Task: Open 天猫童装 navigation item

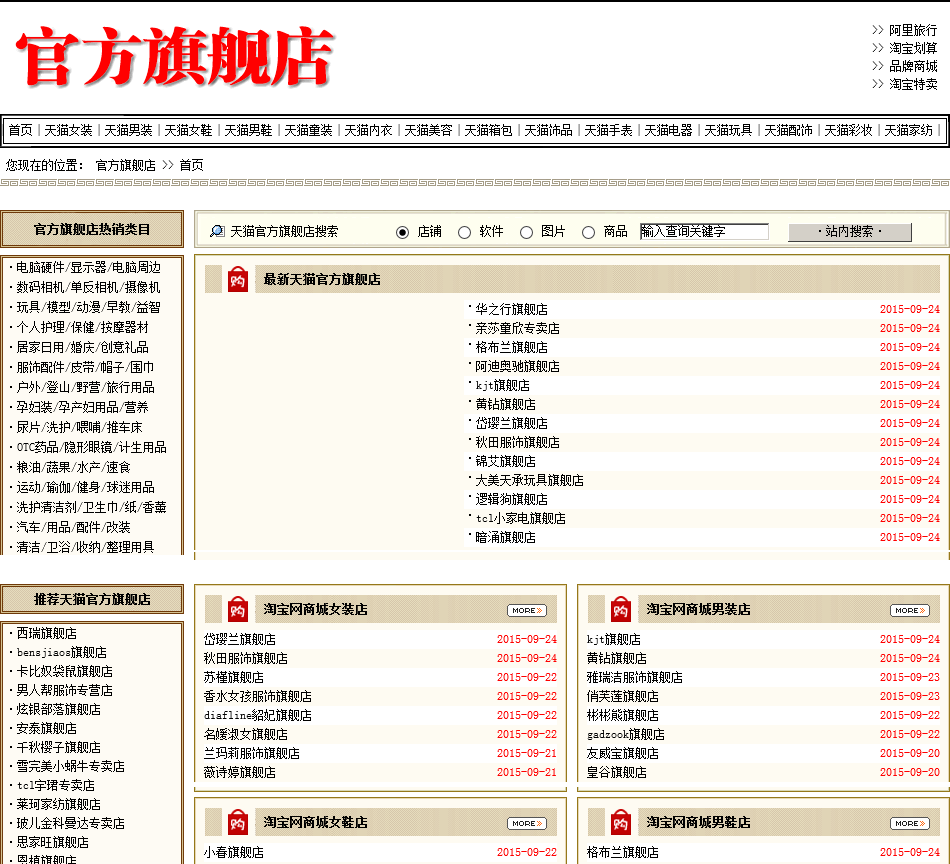Action: coord(308,130)
